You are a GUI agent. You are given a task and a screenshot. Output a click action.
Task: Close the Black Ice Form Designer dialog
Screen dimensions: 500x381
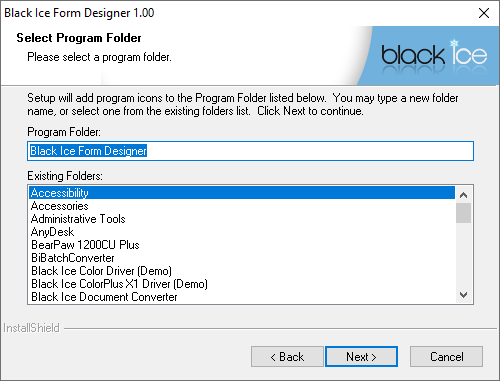(484, 13)
